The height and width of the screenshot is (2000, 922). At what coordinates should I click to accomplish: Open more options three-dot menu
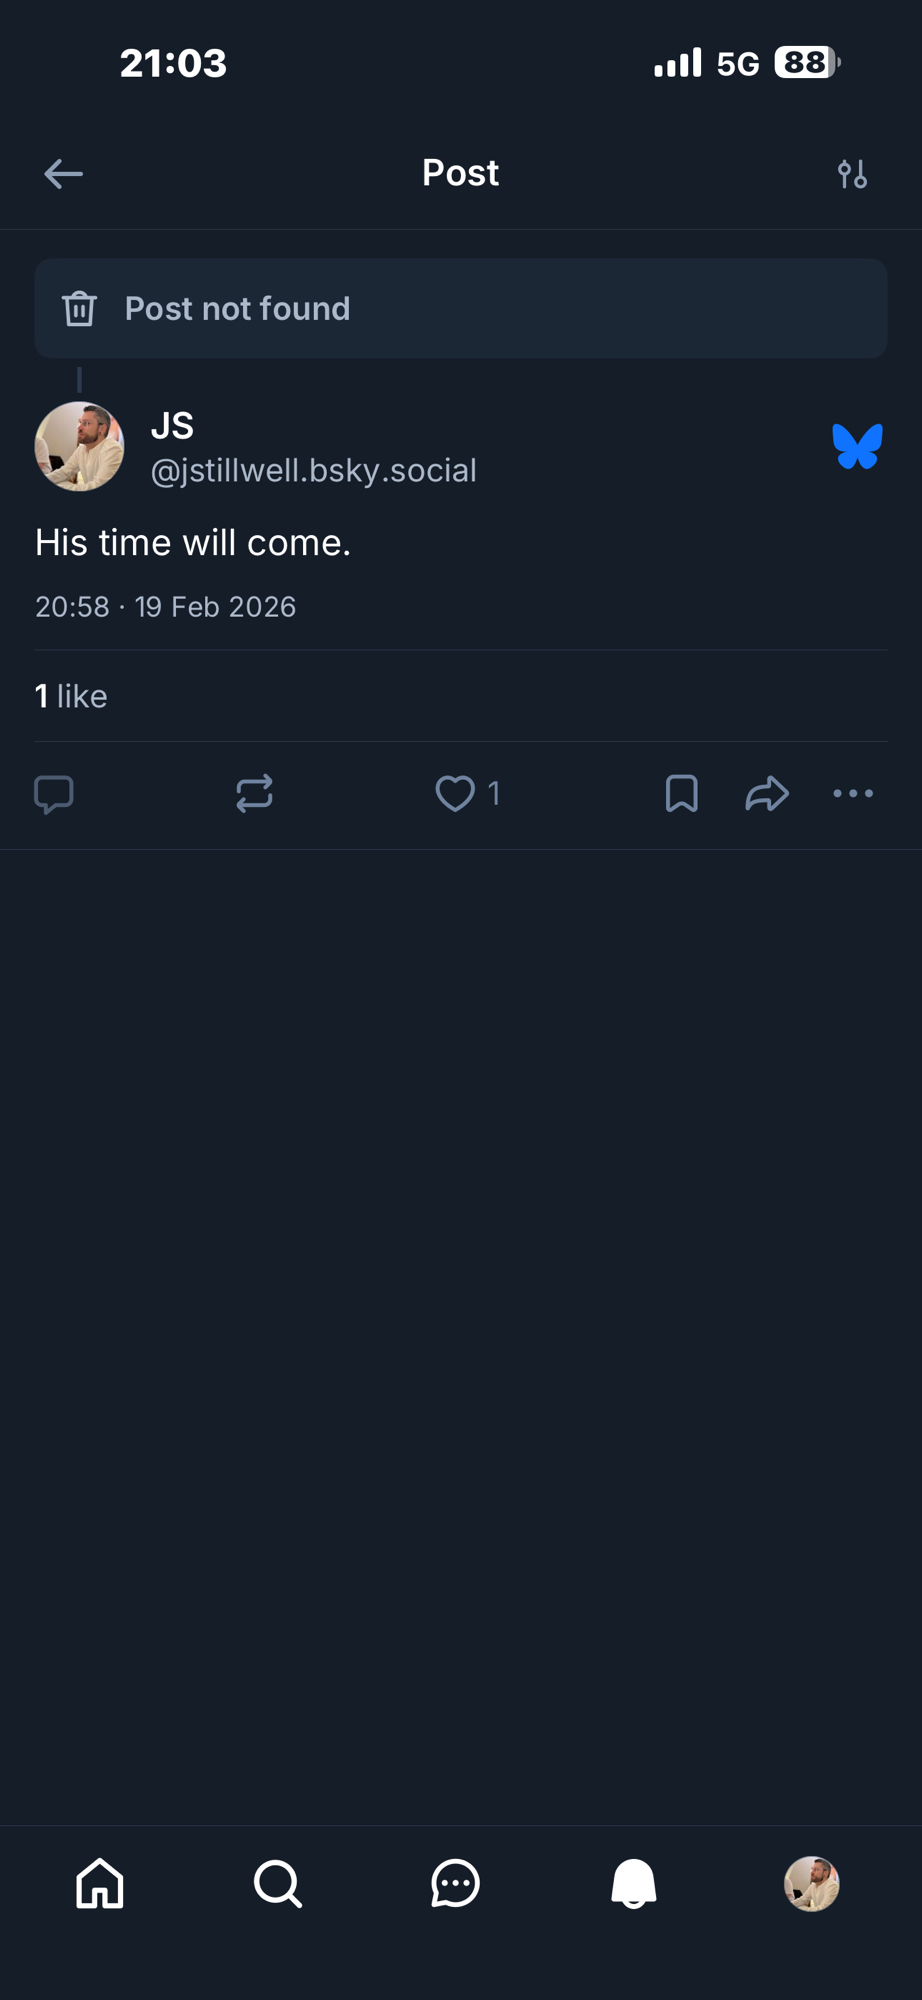click(853, 794)
